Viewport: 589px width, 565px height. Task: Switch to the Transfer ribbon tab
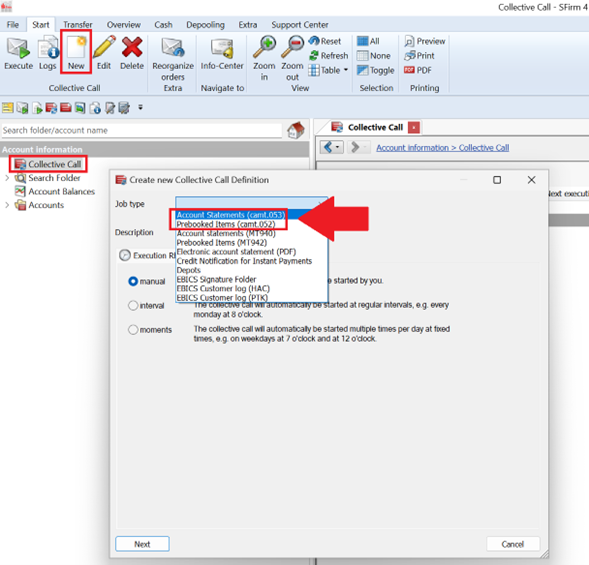tap(78, 25)
